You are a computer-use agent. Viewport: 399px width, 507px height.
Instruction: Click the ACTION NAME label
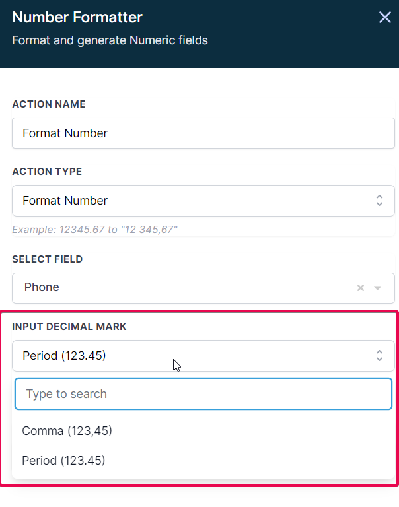pos(49,104)
